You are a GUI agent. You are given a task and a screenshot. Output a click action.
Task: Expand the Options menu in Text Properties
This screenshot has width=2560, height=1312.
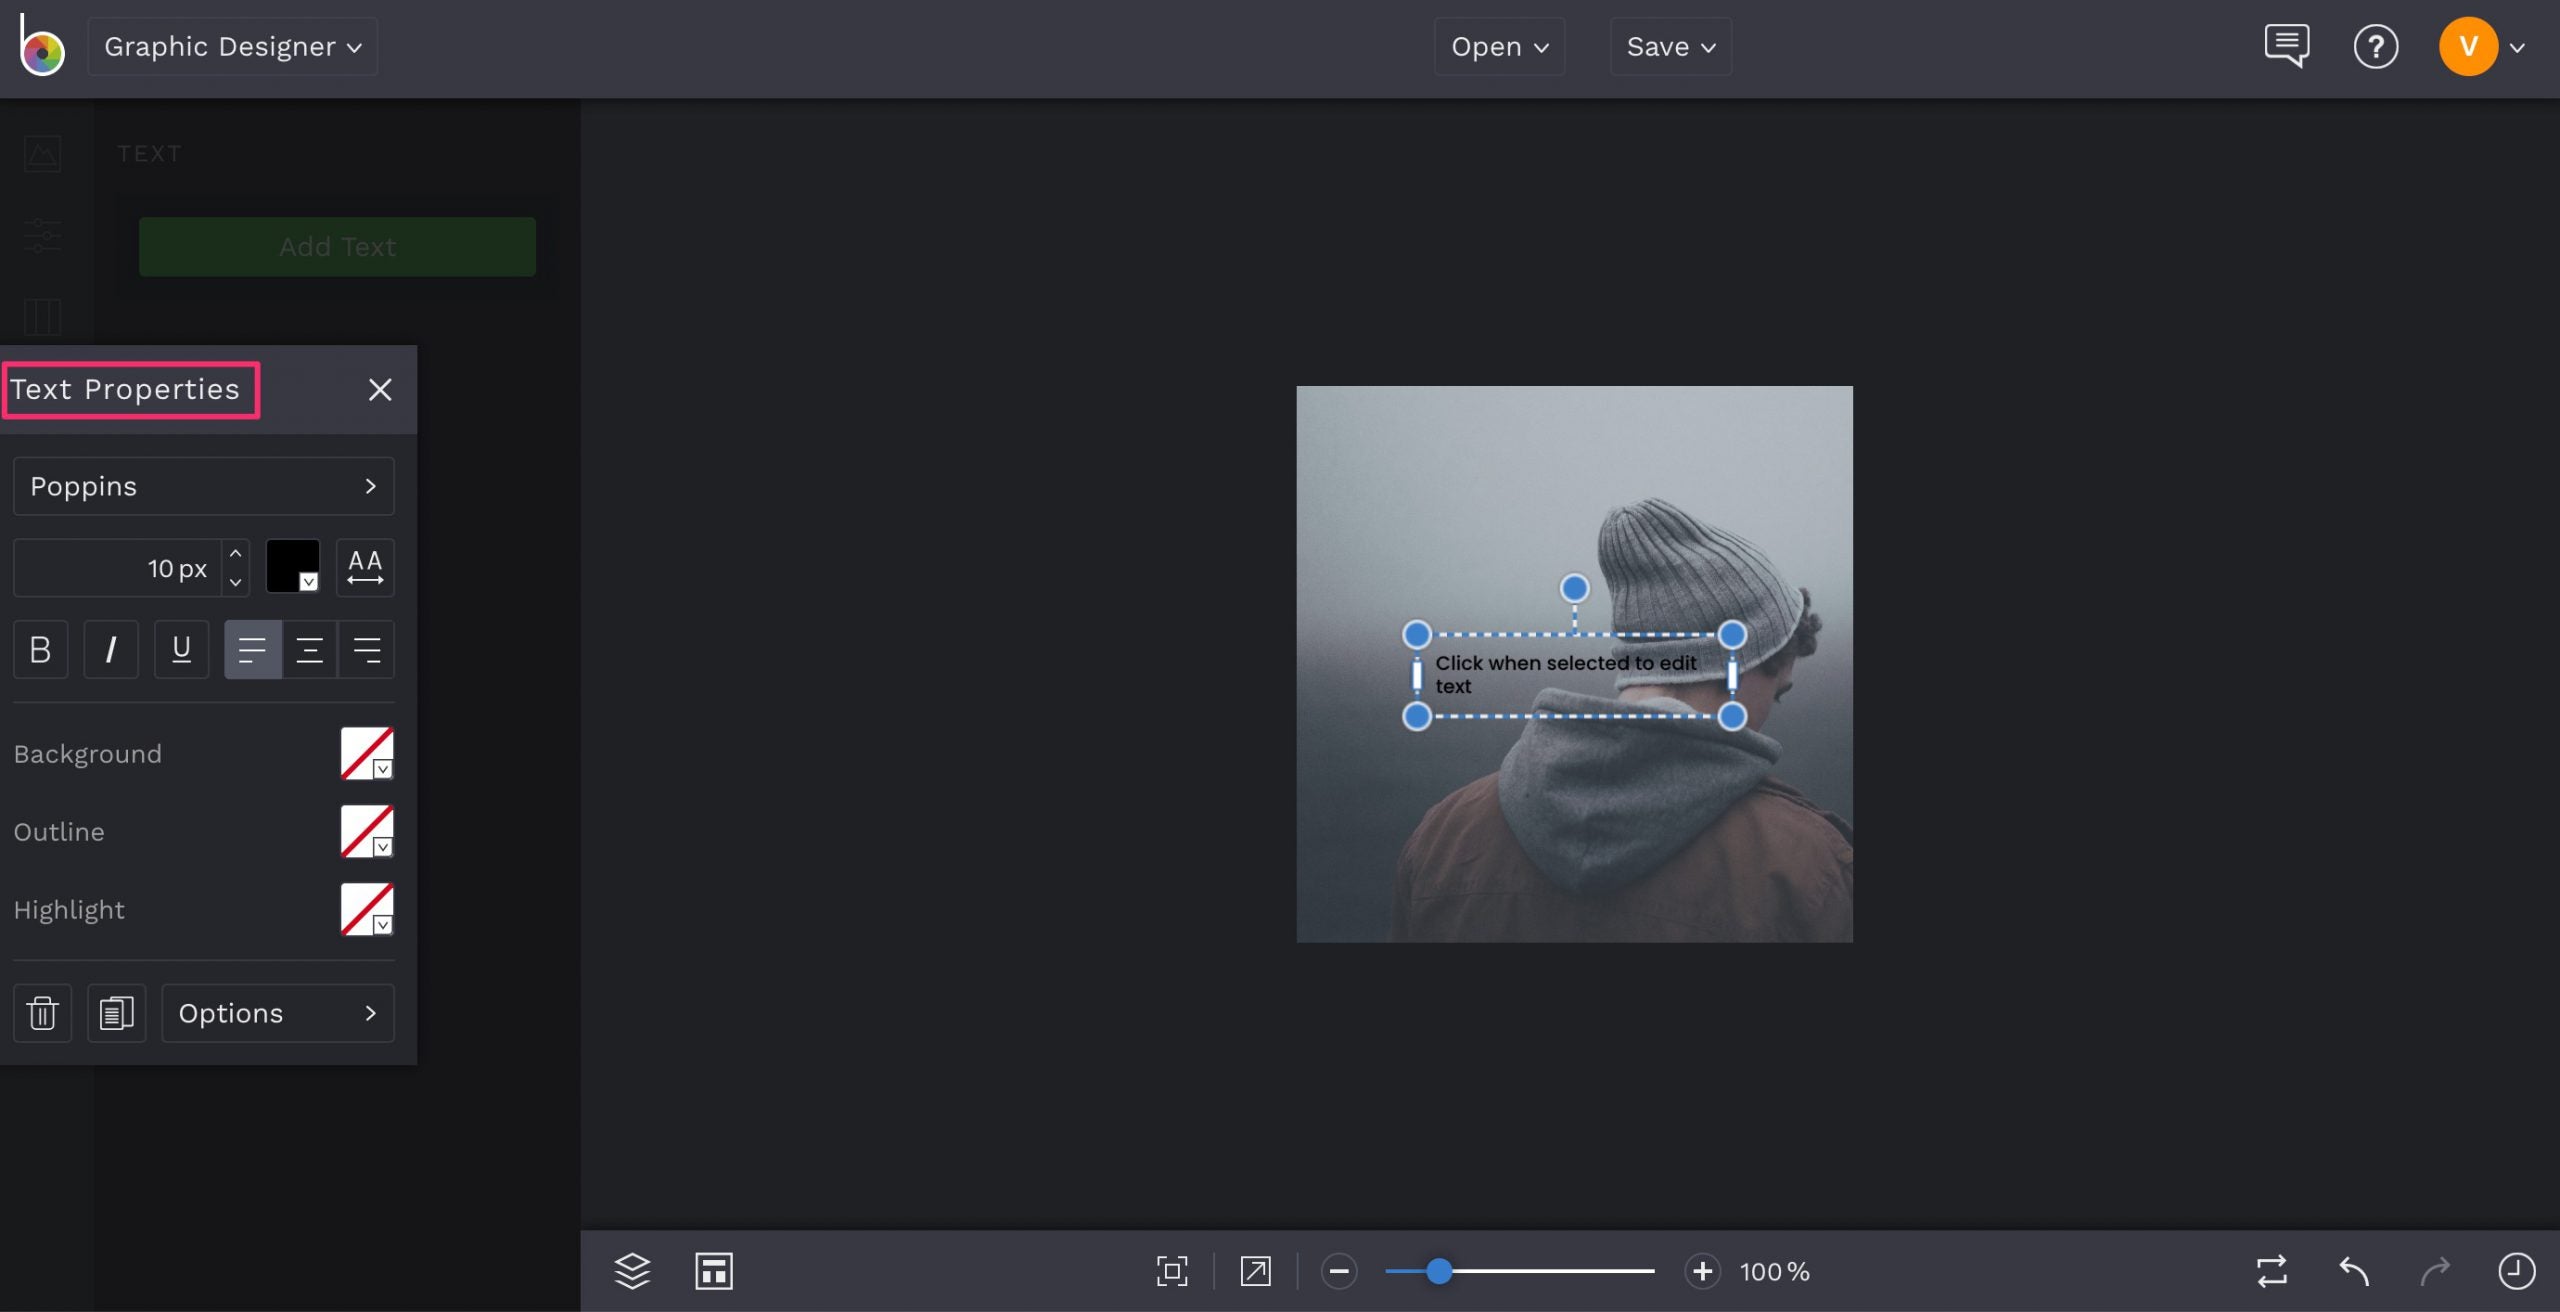(x=278, y=1013)
